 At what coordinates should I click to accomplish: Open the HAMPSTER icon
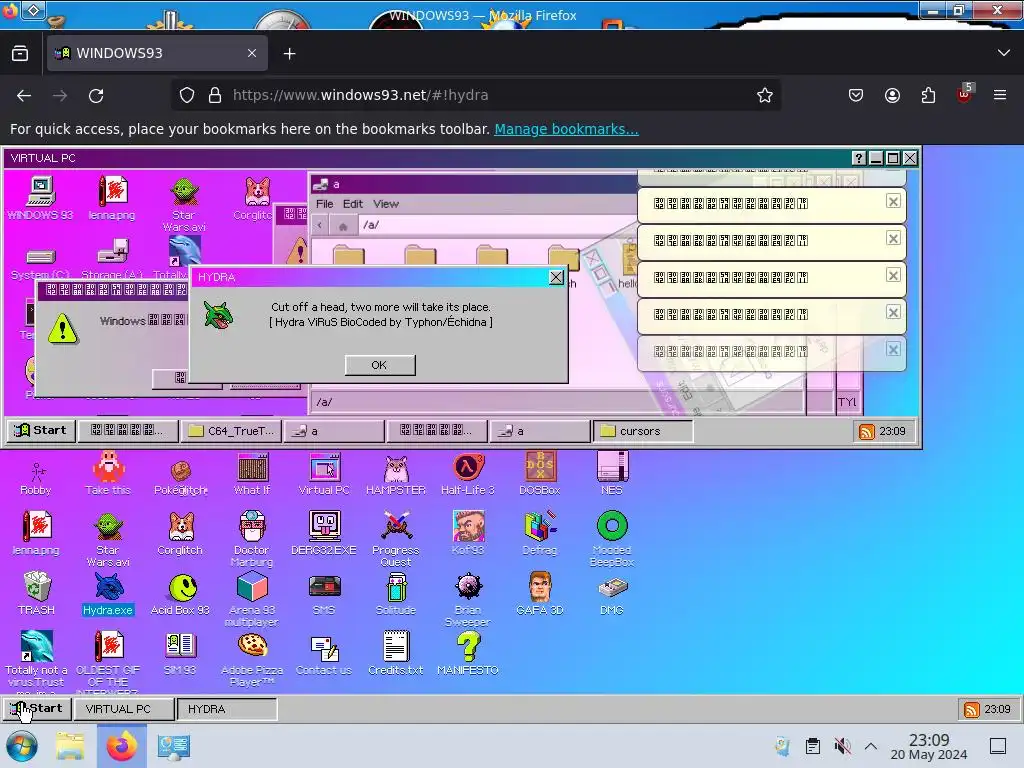[396, 474]
